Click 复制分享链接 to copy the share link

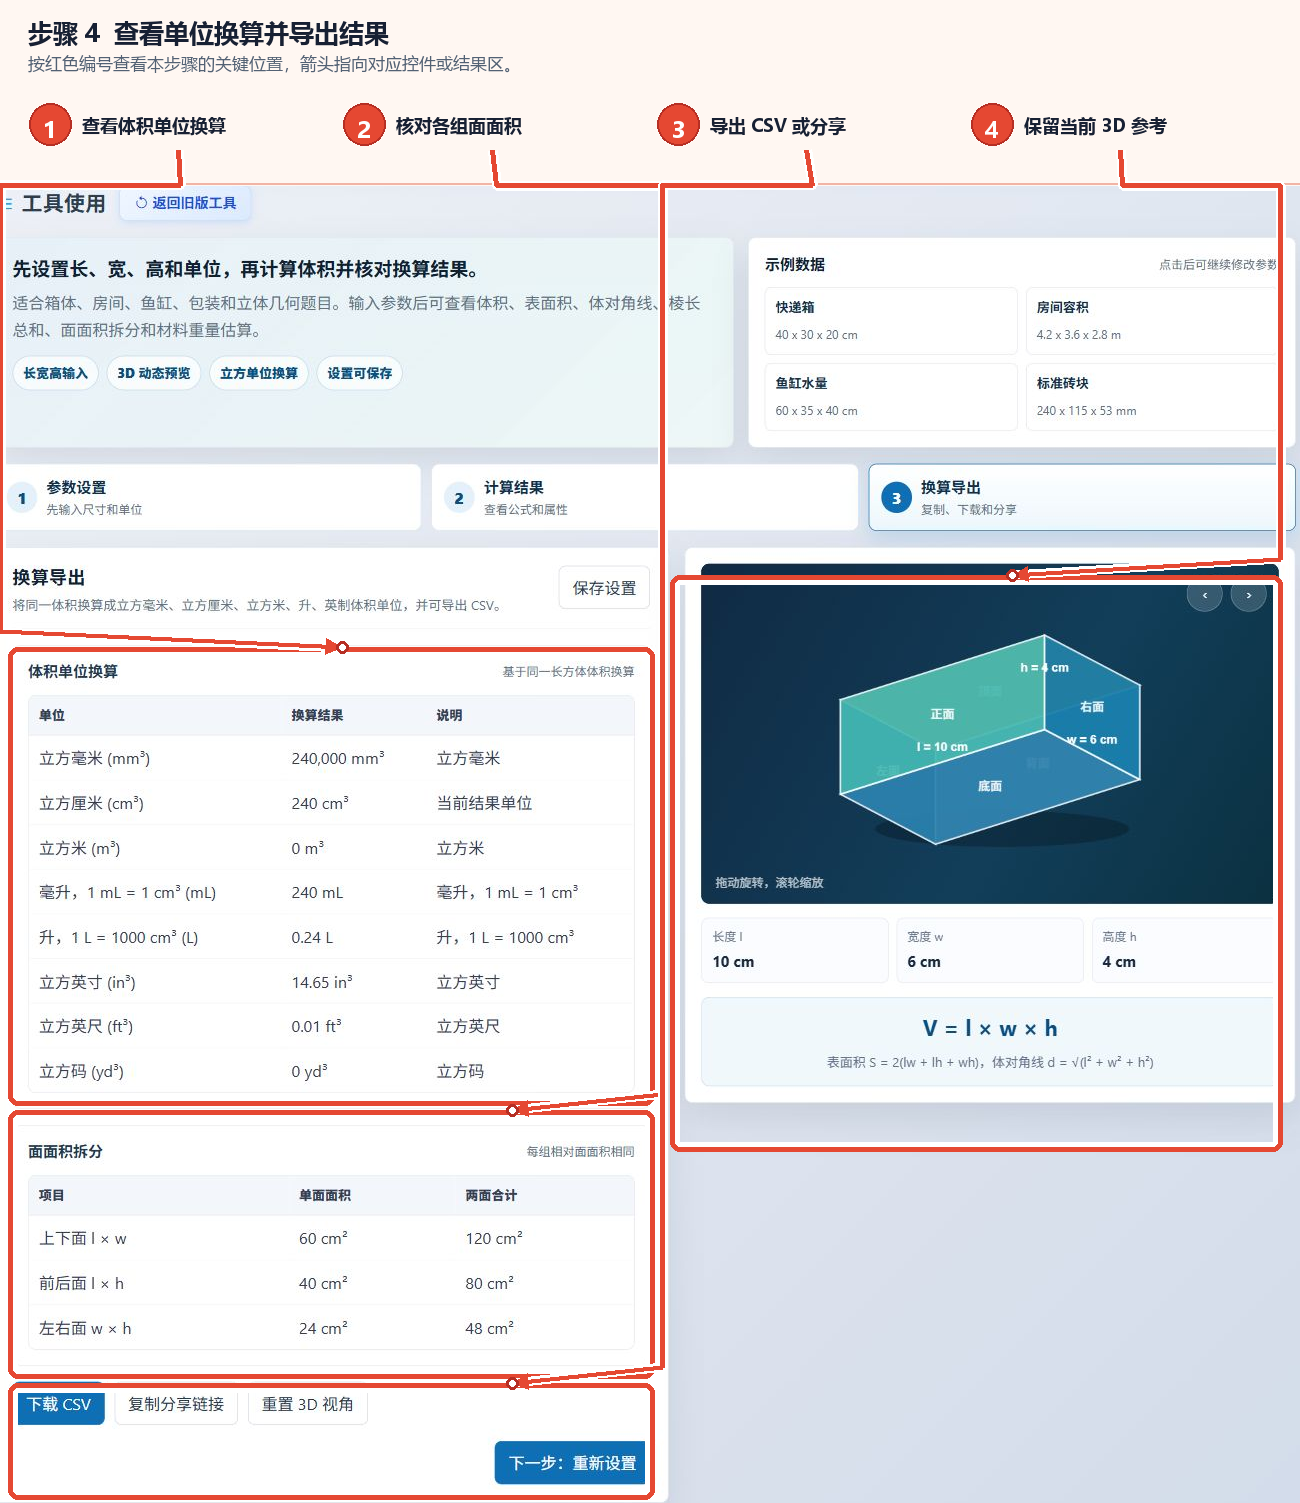[x=176, y=1405]
